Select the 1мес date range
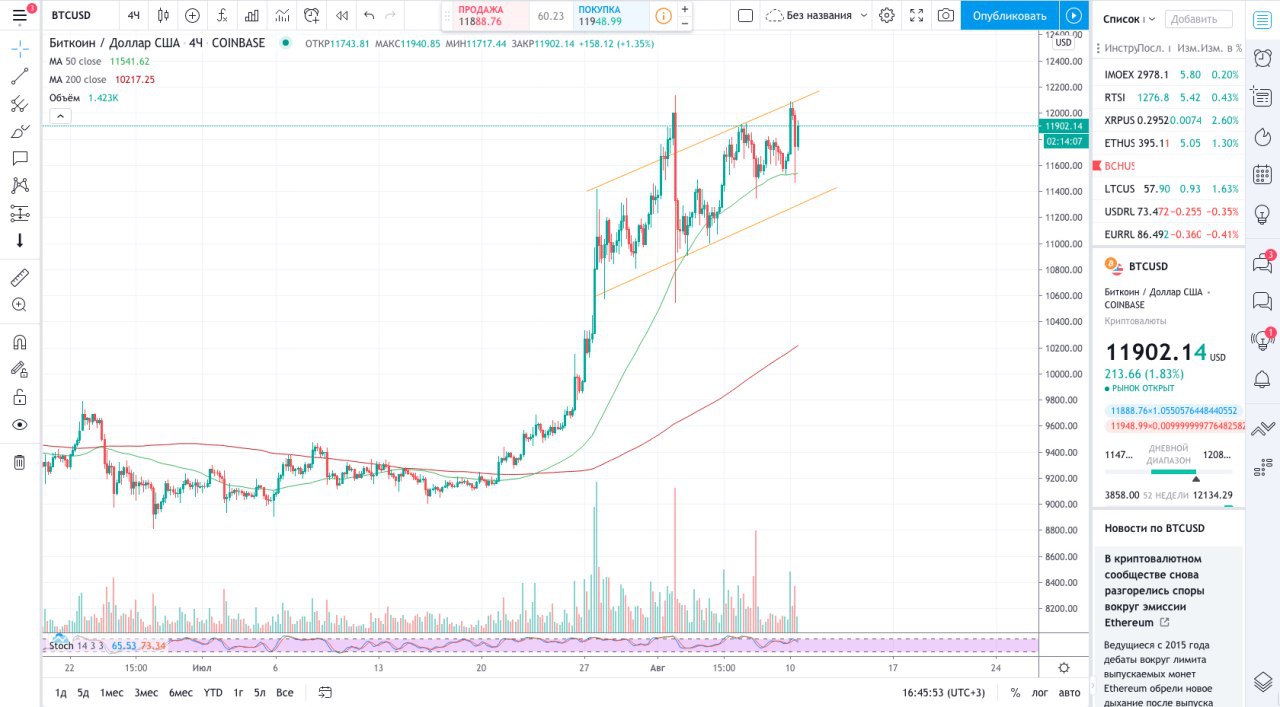1280x707 pixels. pos(111,692)
